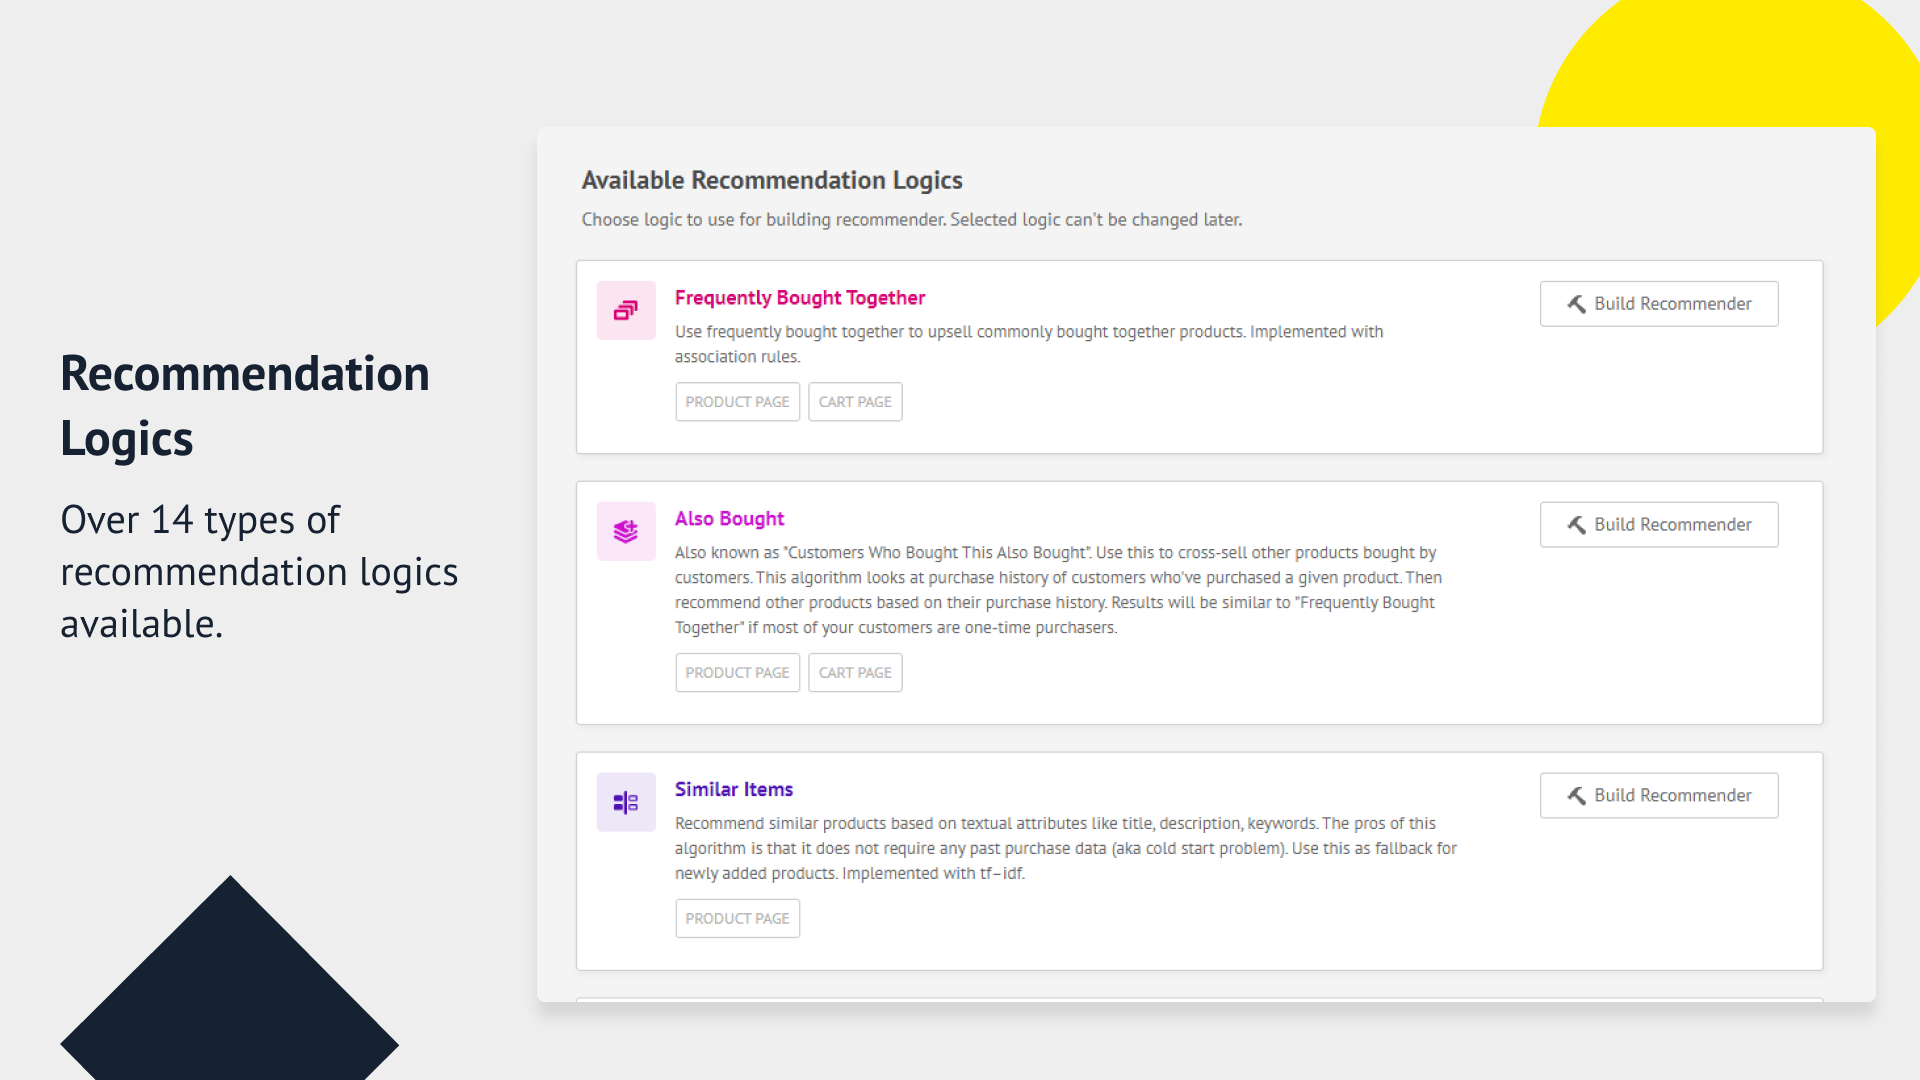Click hammer icon in Also Bought's Build button
The height and width of the screenshot is (1080, 1920).
click(1577, 525)
